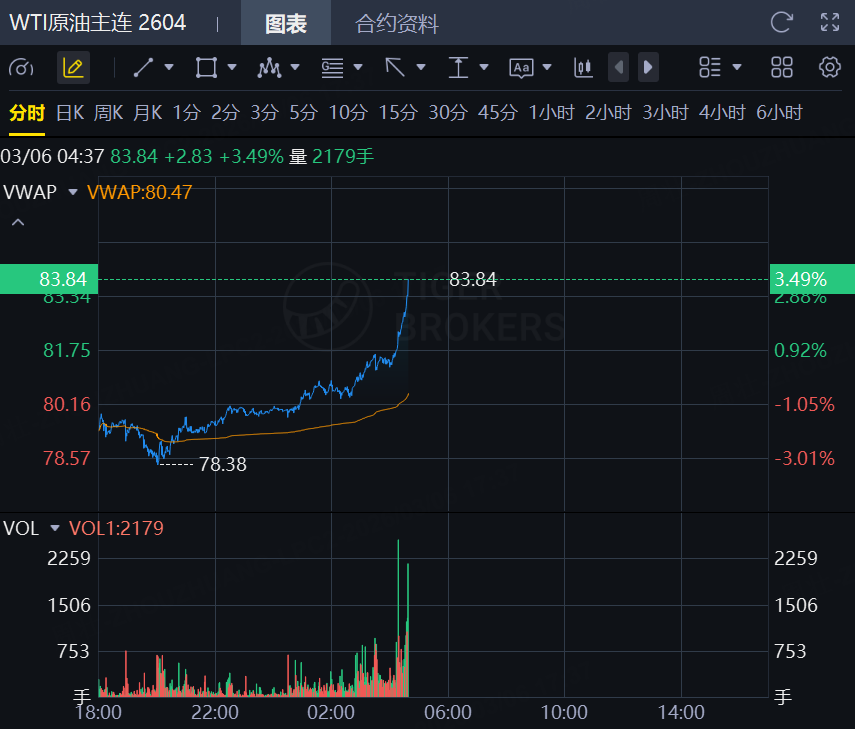855x729 pixels.
Task: Select the 15分 interval button
Action: click(397, 113)
